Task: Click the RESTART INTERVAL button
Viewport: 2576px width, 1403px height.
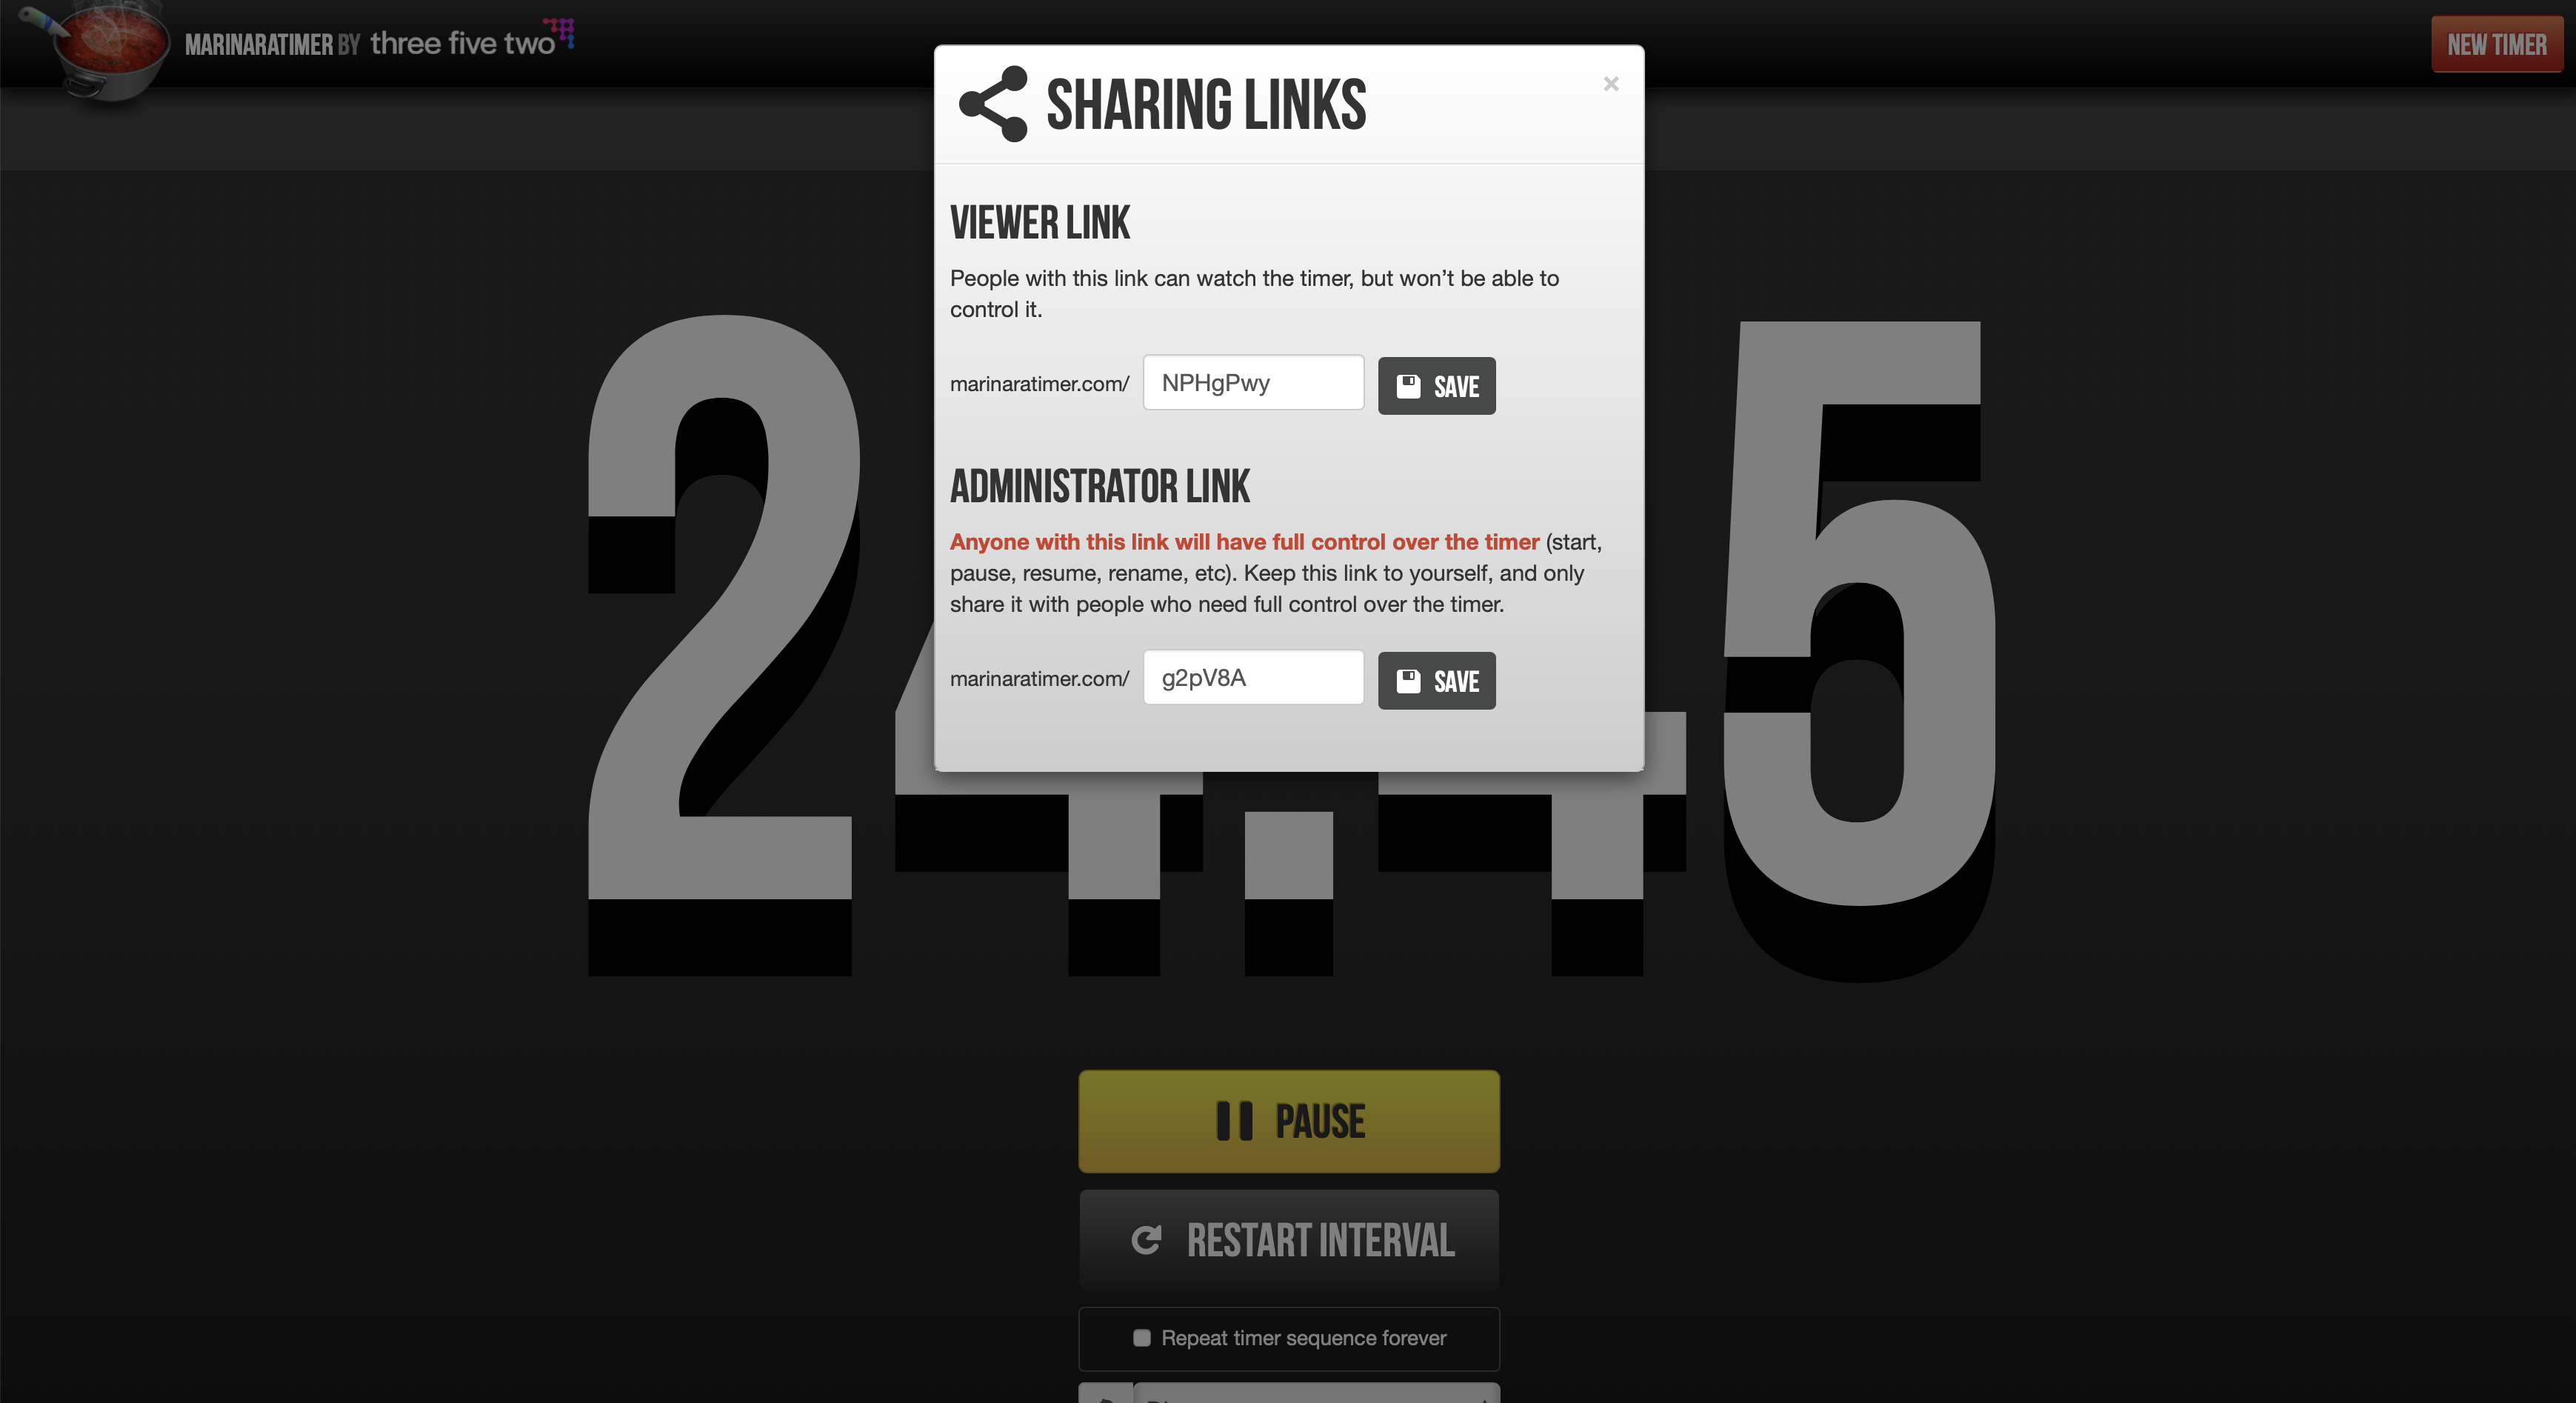Action: (1288, 1239)
